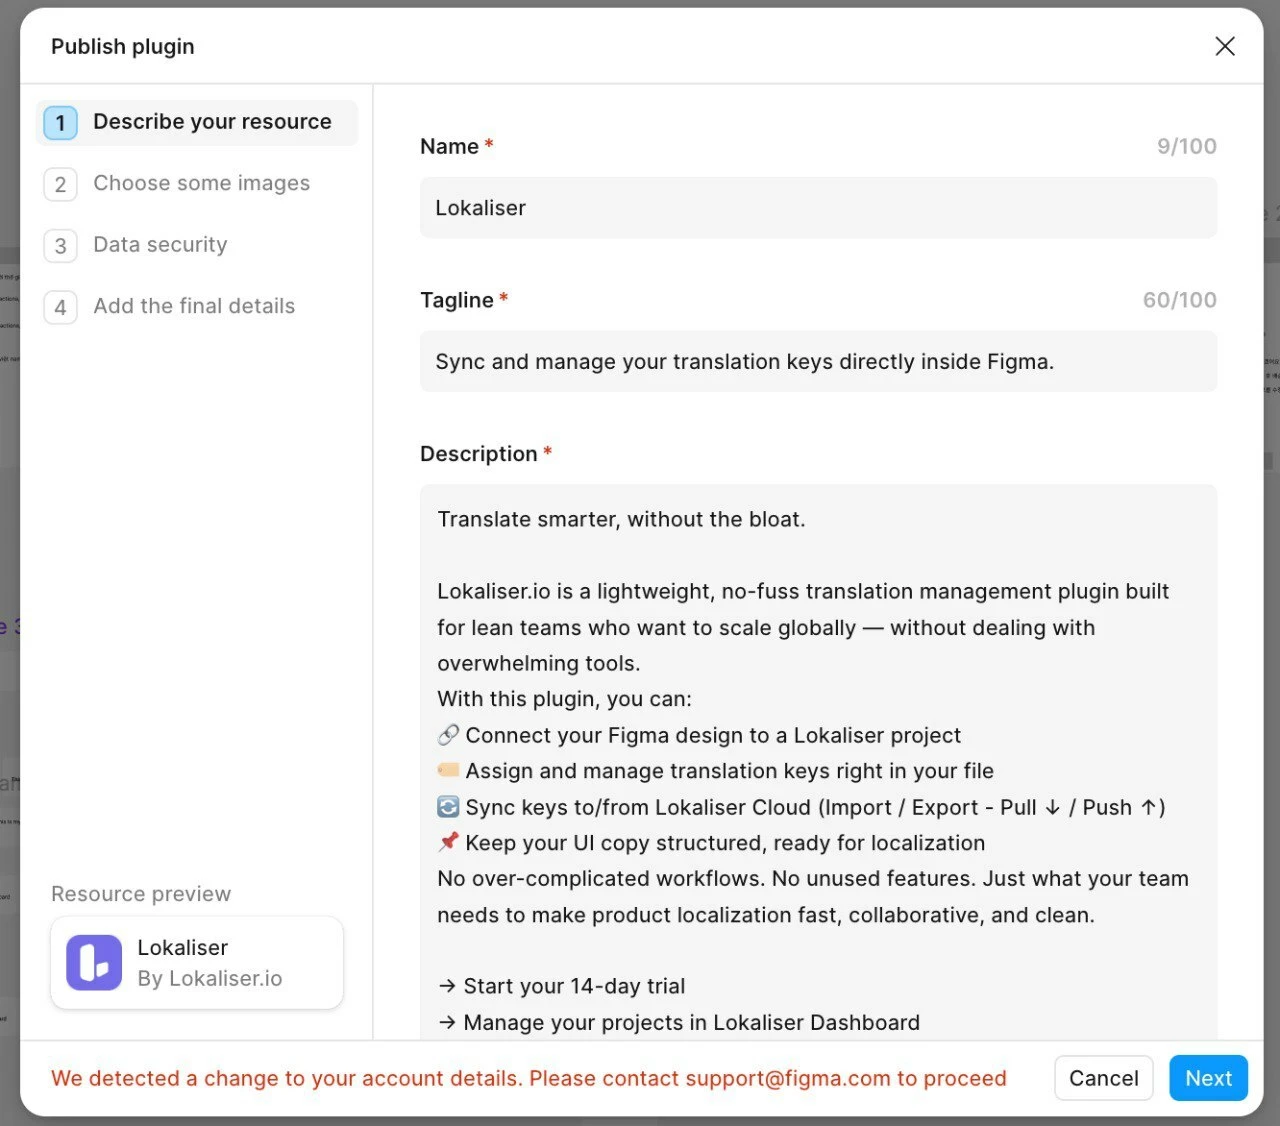
Task: Focus the Name field containing Lokaliser
Action: 817,208
